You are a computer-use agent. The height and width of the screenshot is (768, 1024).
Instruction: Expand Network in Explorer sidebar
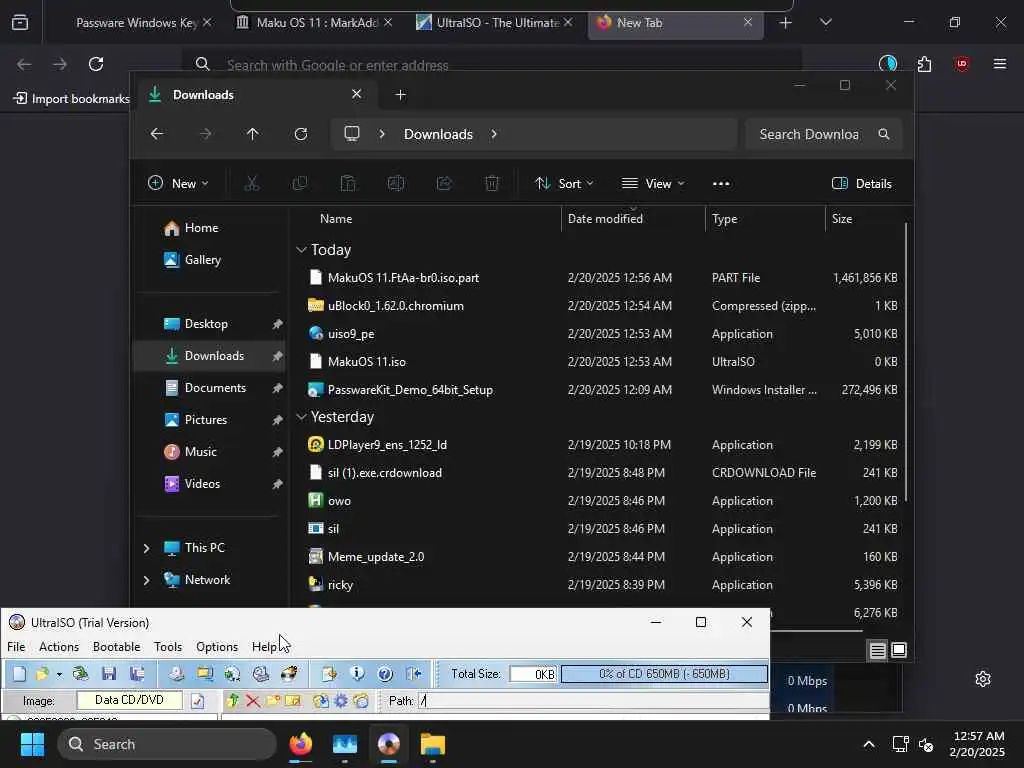(x=146, y=580)
